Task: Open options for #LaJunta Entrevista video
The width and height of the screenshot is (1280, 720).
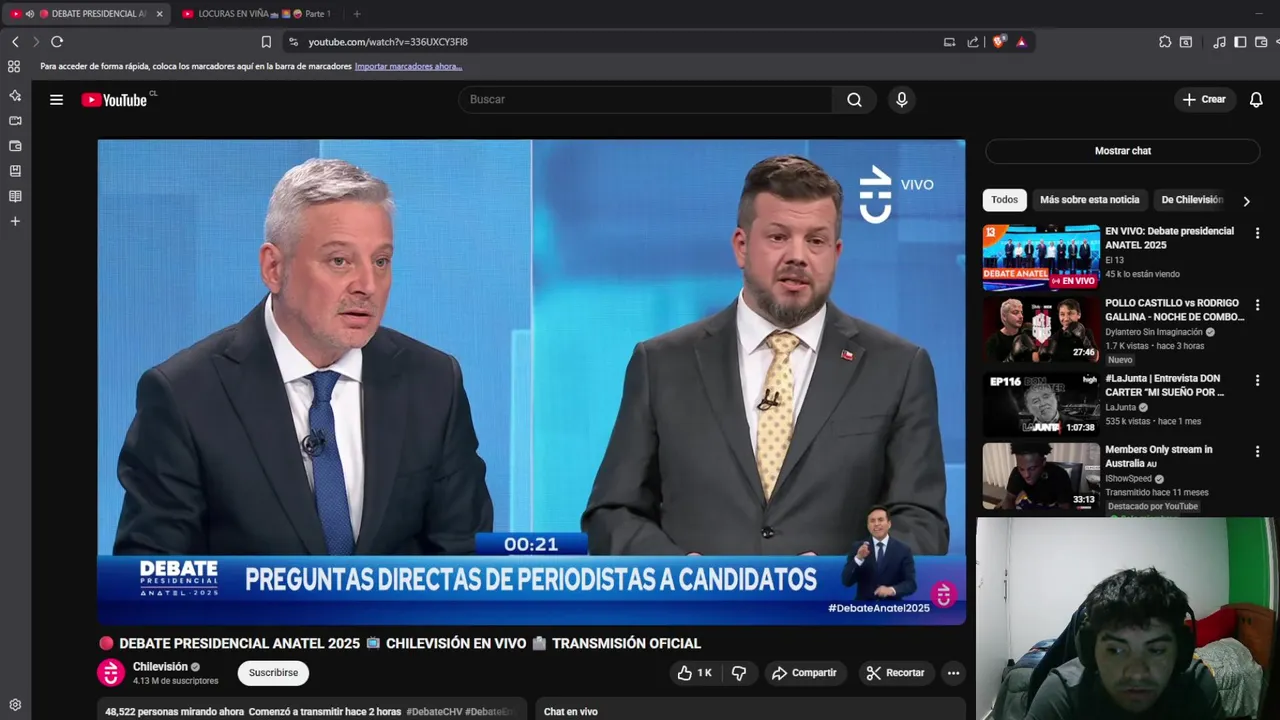Action: 1257,381
